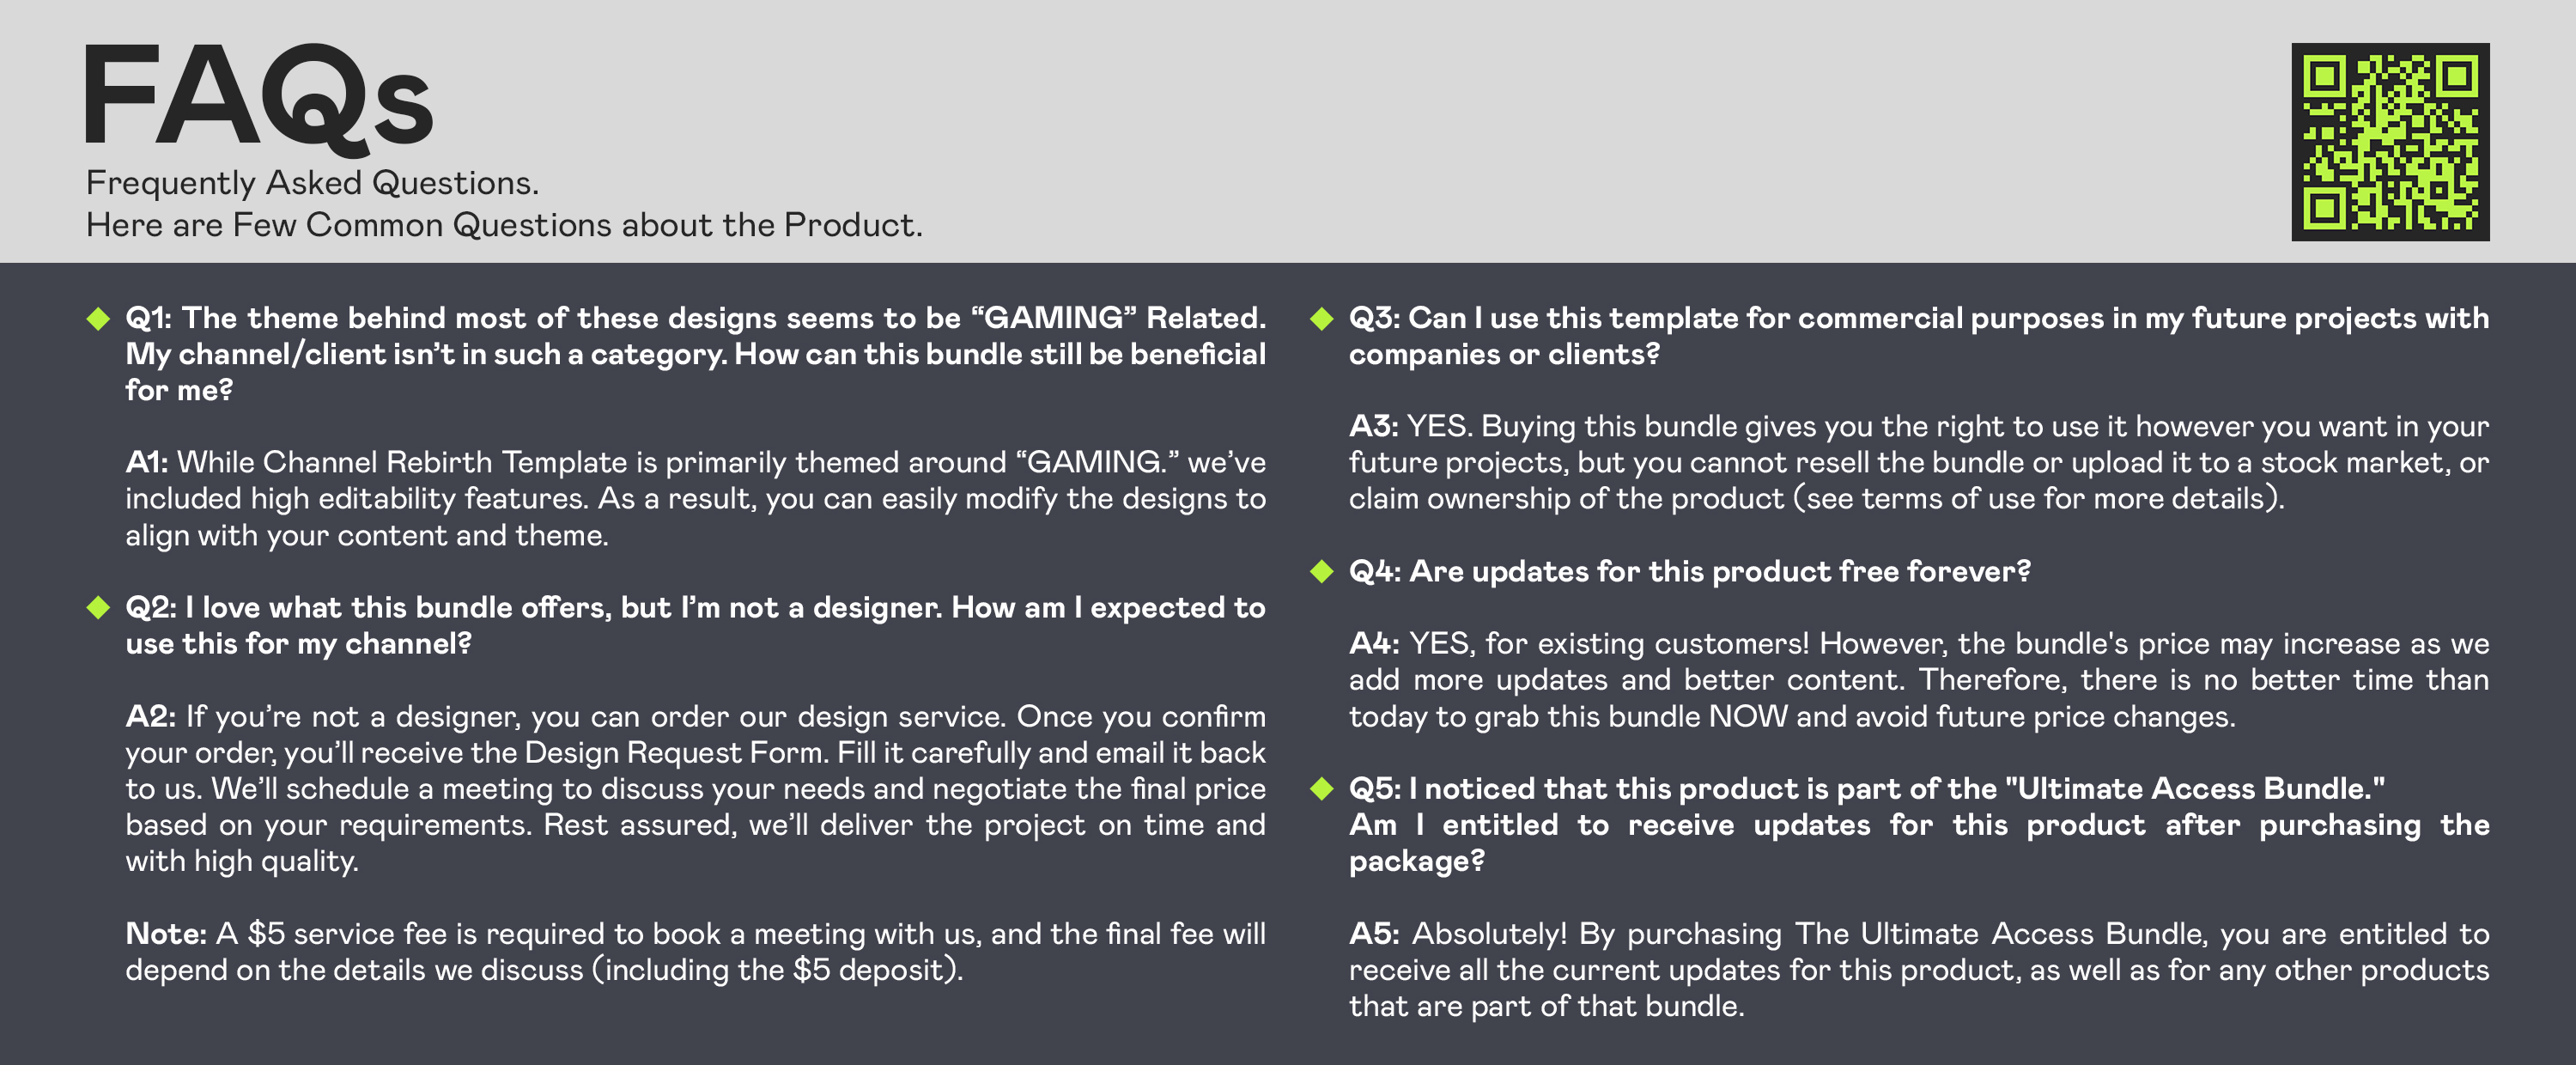Click the A5 answer starting with "Absolutely!"
This screenshot has height=1065, width=2576.
tap(1918, 970)
